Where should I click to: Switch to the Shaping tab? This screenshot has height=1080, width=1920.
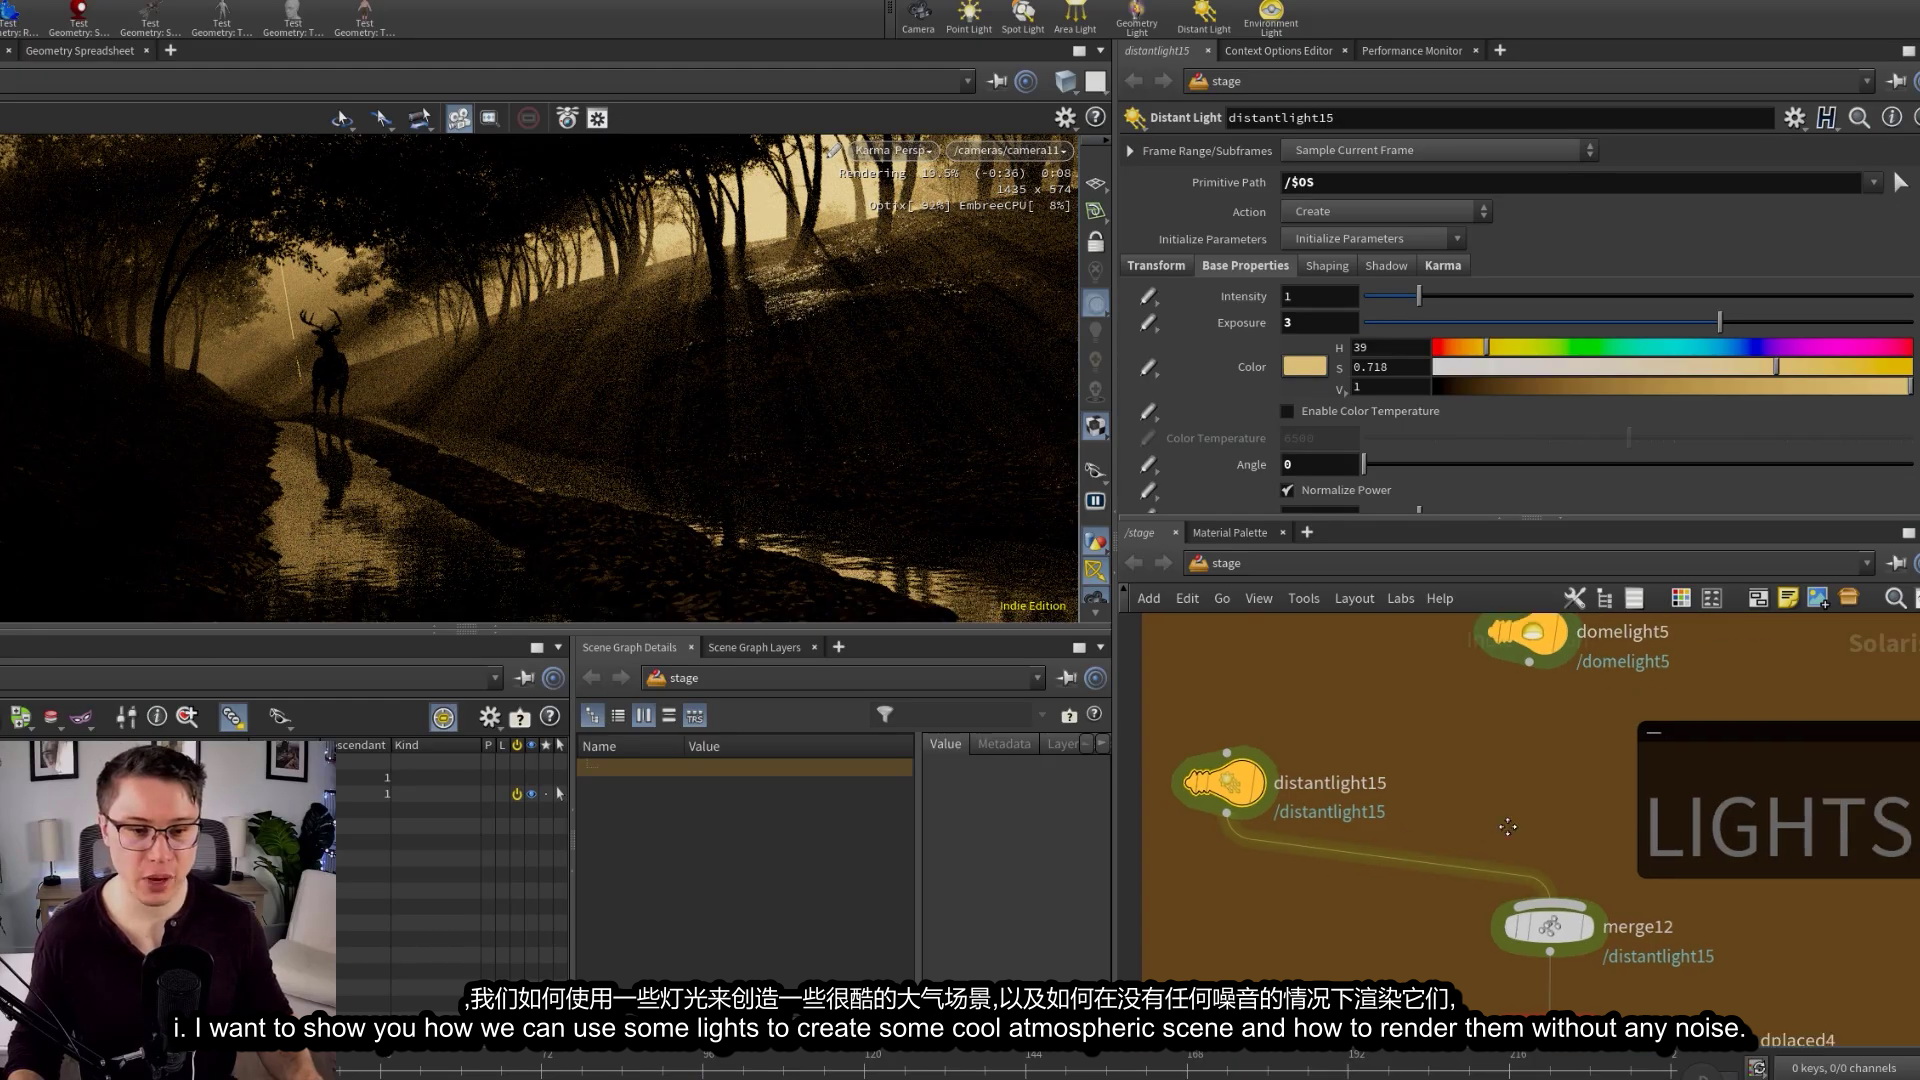coord(1327,265)
